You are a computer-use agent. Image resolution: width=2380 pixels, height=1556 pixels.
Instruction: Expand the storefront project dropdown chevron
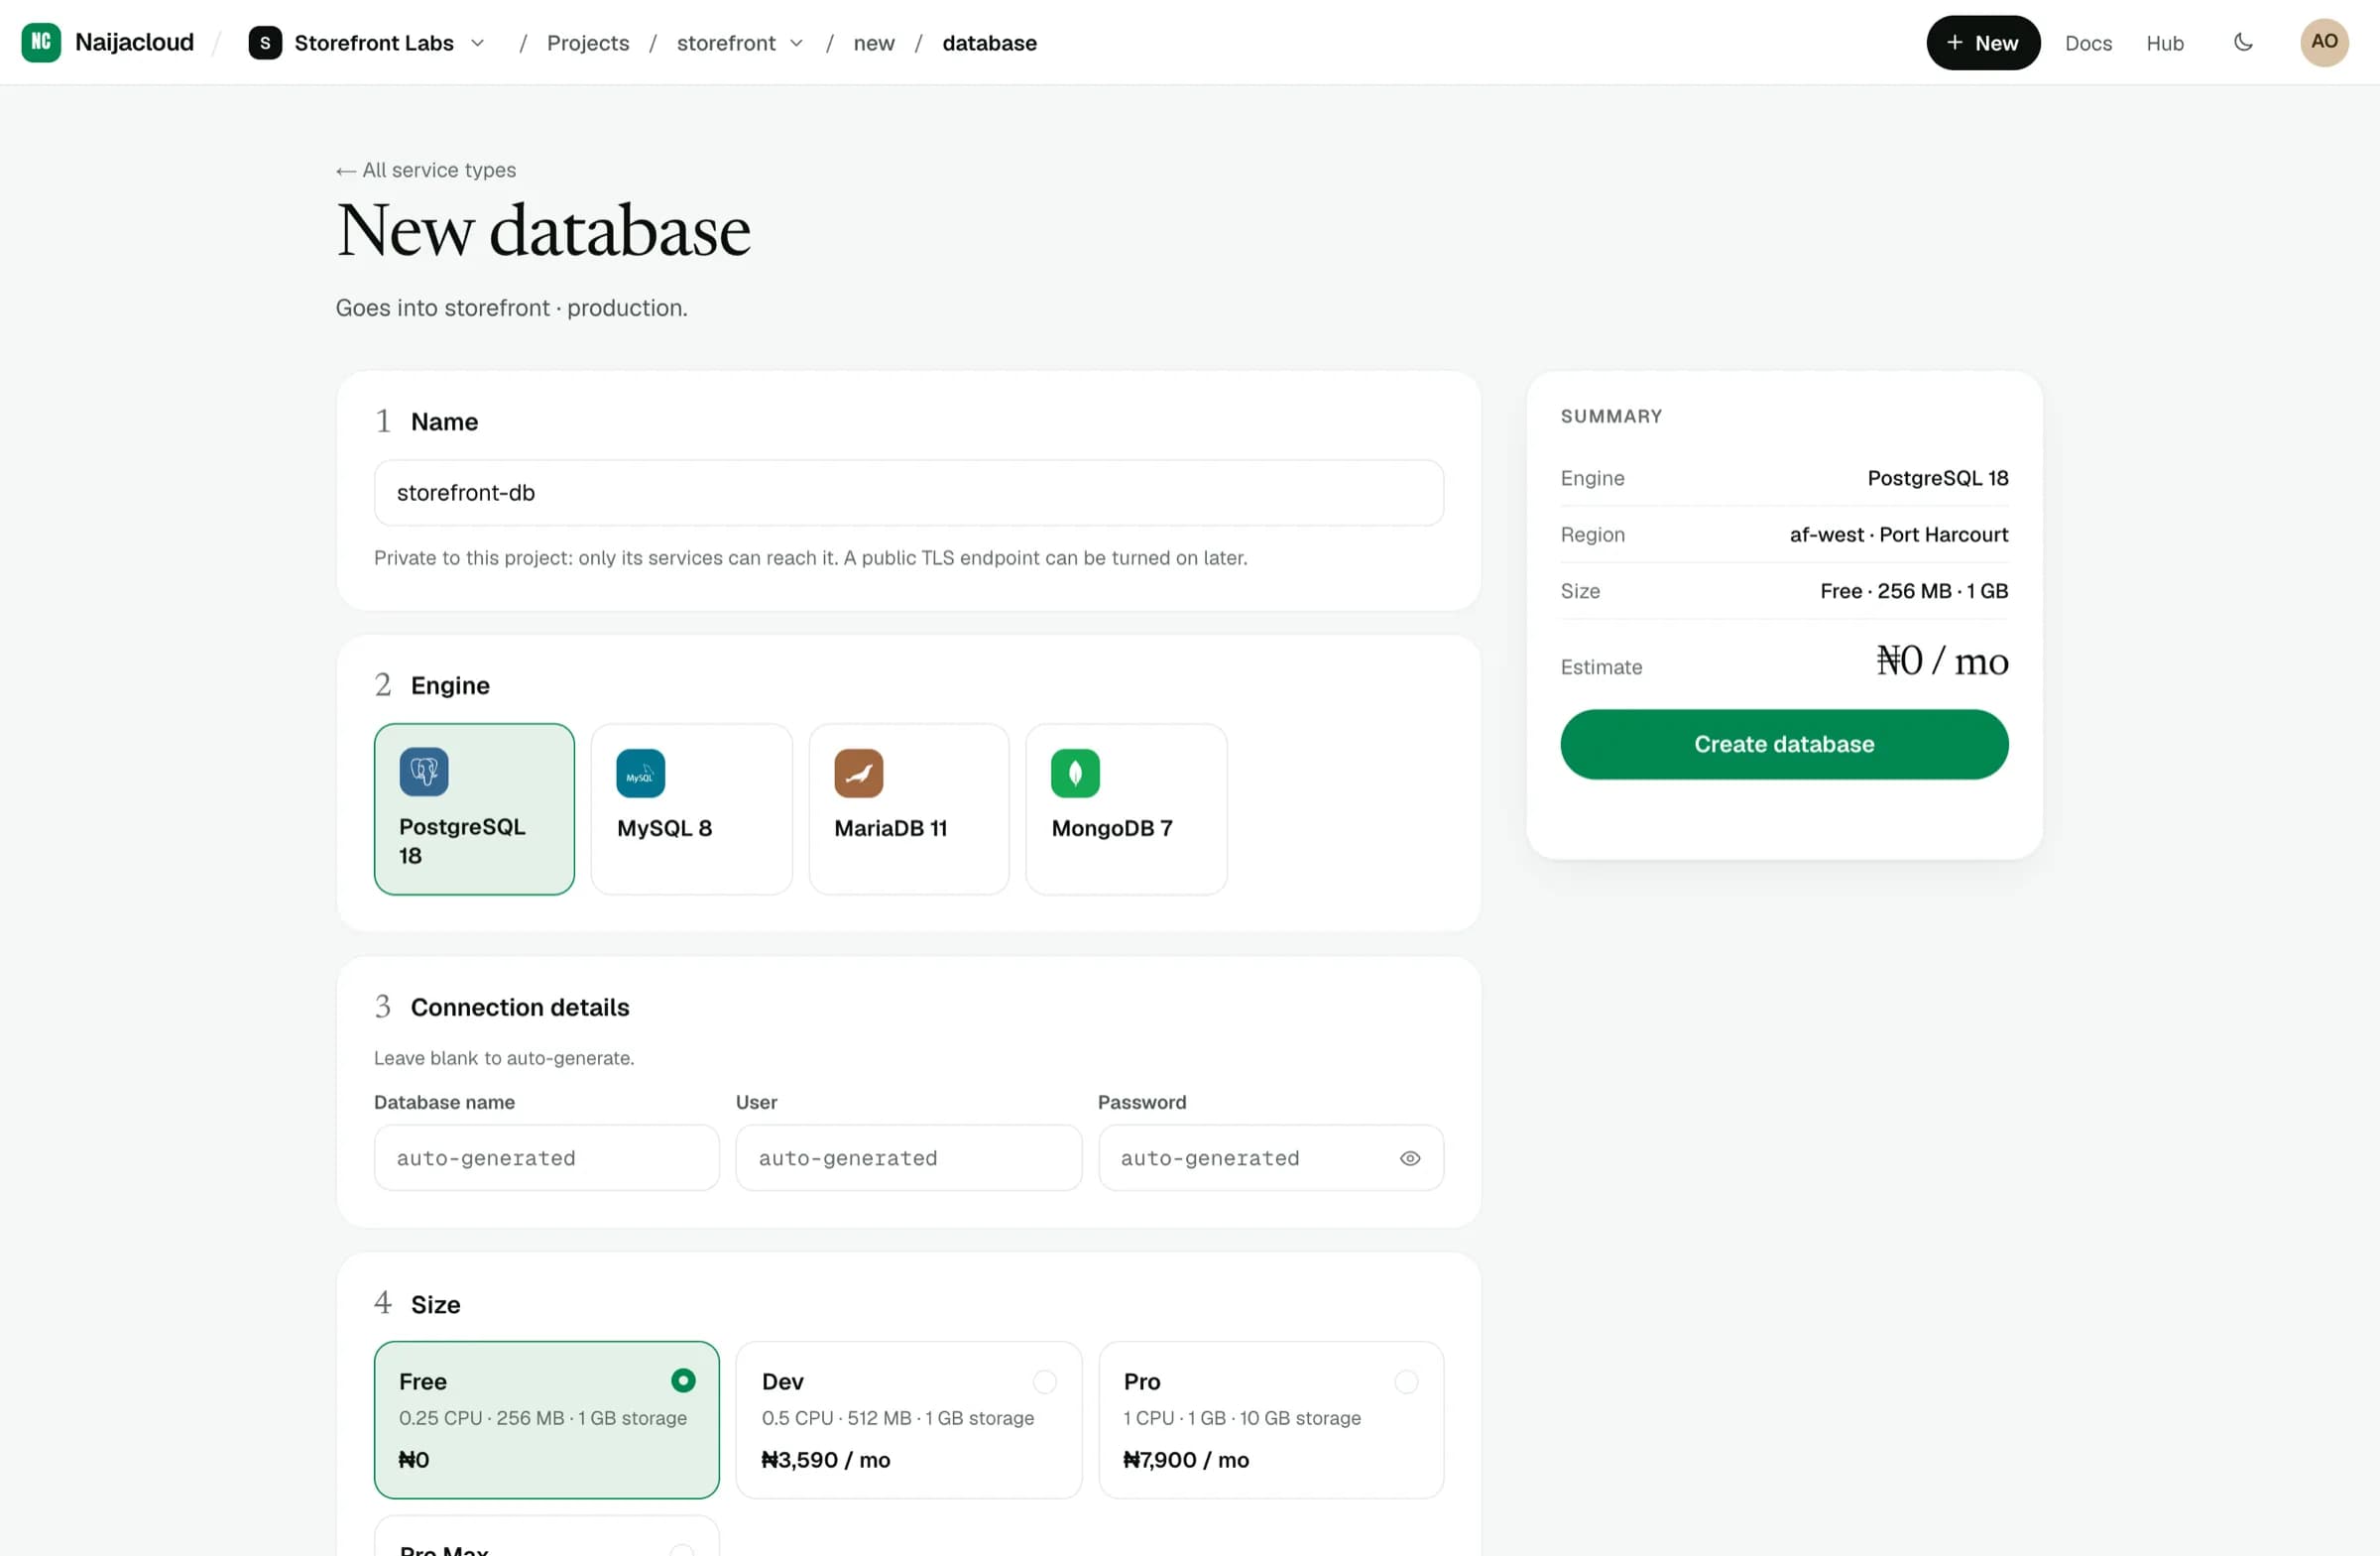coord(796,43)
